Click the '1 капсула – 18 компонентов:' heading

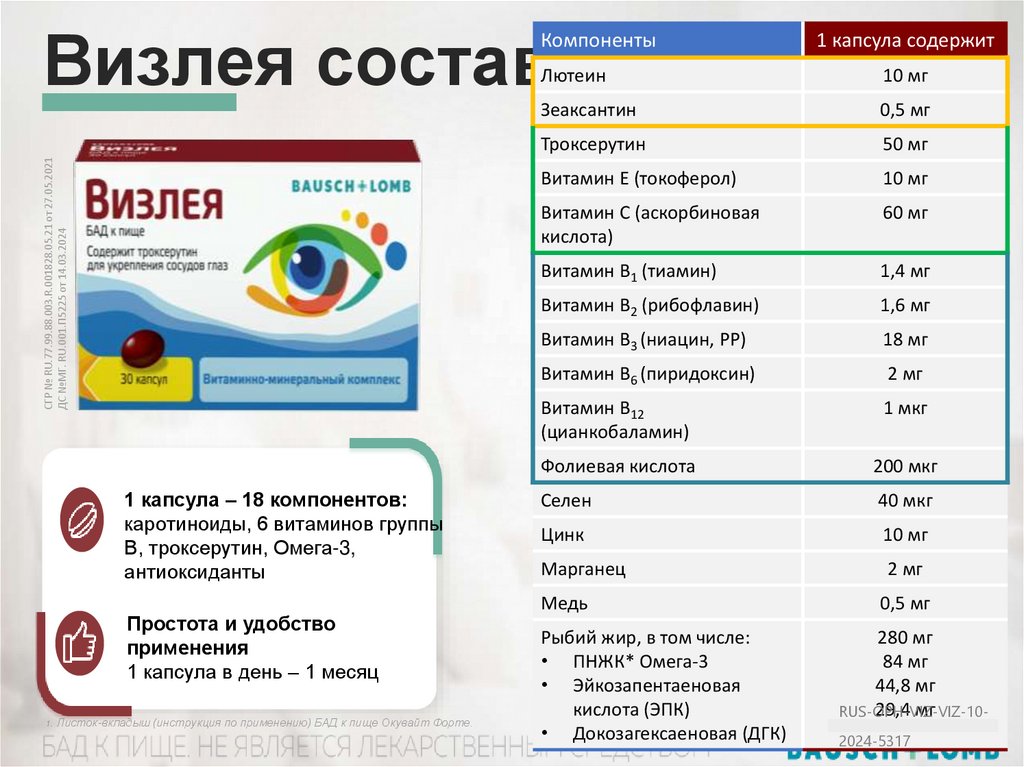click(x=266, y=500)
